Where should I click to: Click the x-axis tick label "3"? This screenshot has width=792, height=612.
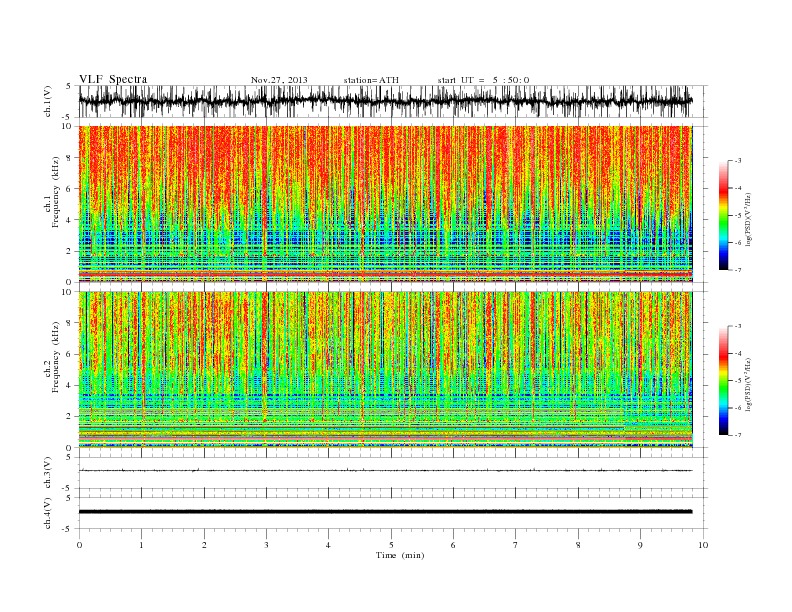[x=266, y=545]
